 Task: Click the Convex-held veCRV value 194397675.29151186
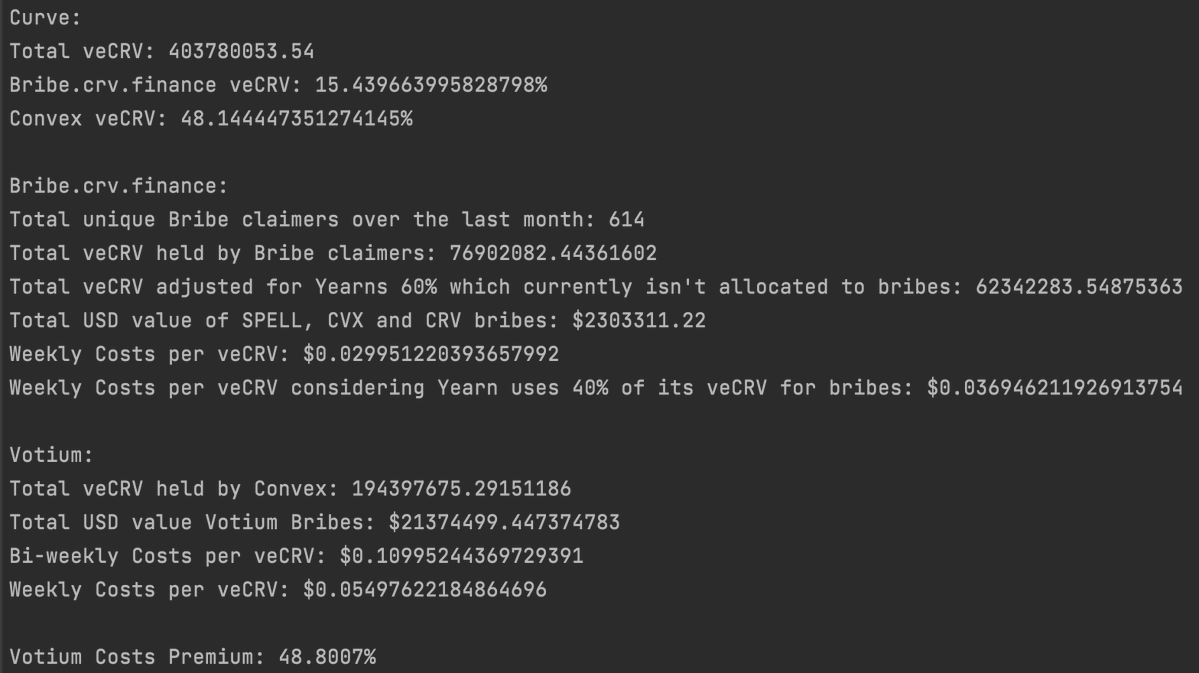[x=461, y=490]
